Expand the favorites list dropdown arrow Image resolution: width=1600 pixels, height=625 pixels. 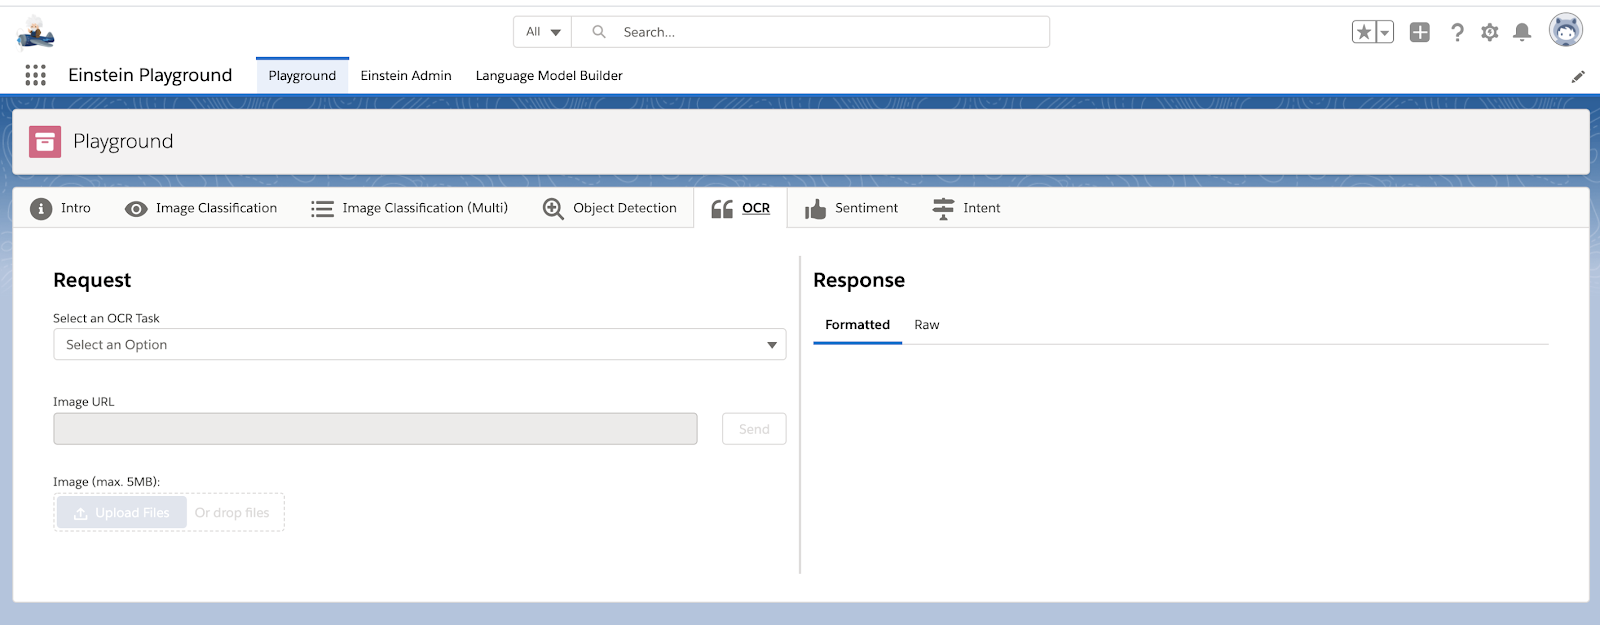1385,32
